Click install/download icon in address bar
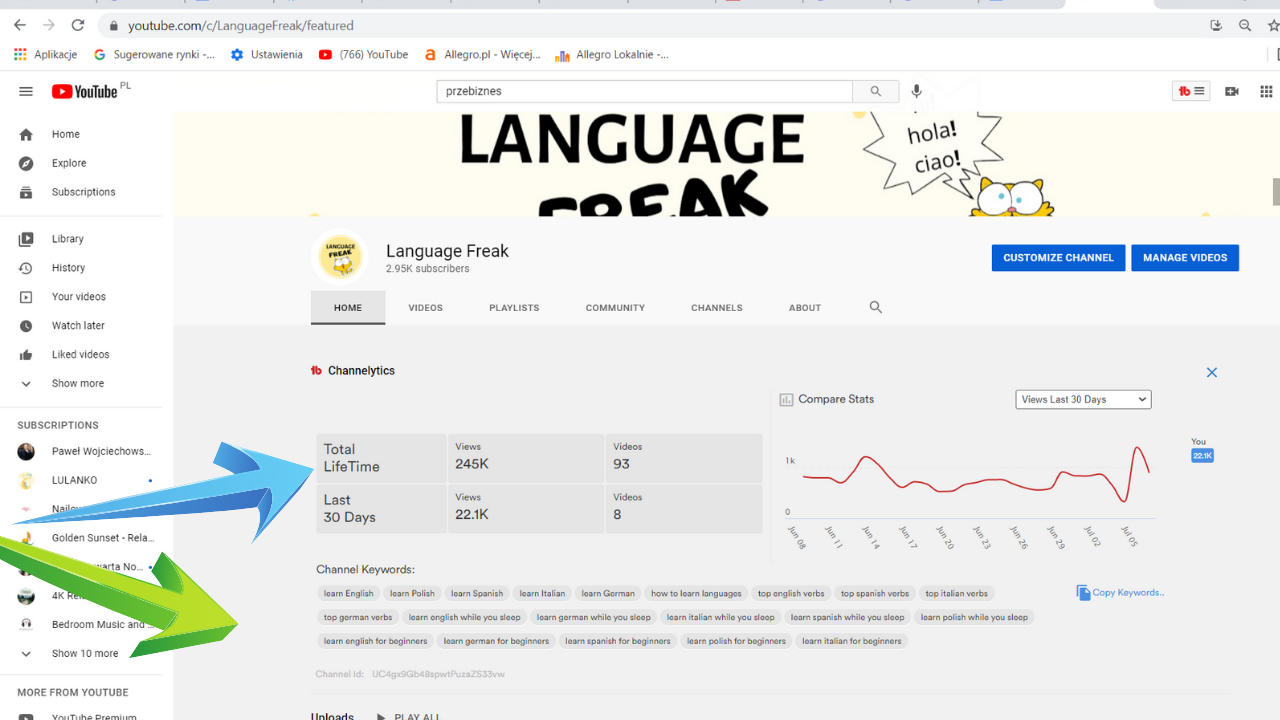The image size is (1280, 720). (x=1216, y=25)
